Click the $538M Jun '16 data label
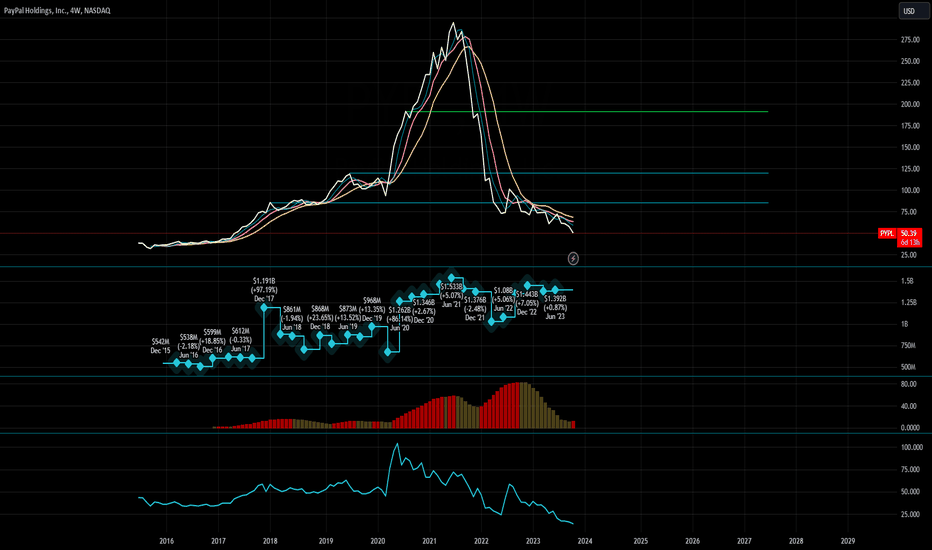 point(189,346)
